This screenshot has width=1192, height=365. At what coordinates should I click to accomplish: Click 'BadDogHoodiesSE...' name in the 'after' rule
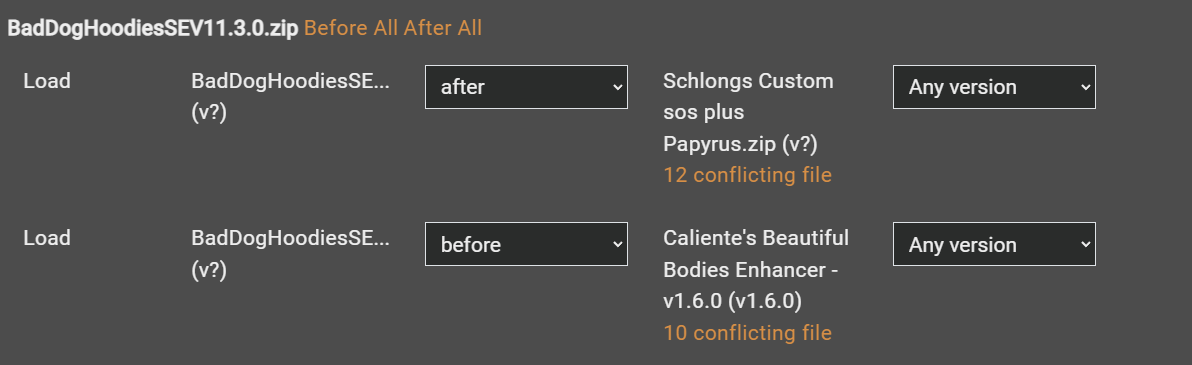[x=290, y=81]
